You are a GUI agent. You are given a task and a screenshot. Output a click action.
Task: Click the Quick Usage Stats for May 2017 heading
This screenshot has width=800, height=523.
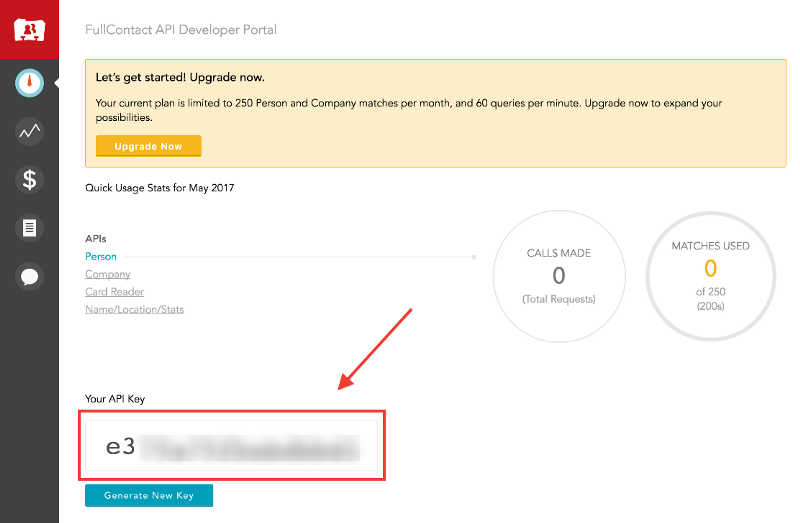pos(159,188)
